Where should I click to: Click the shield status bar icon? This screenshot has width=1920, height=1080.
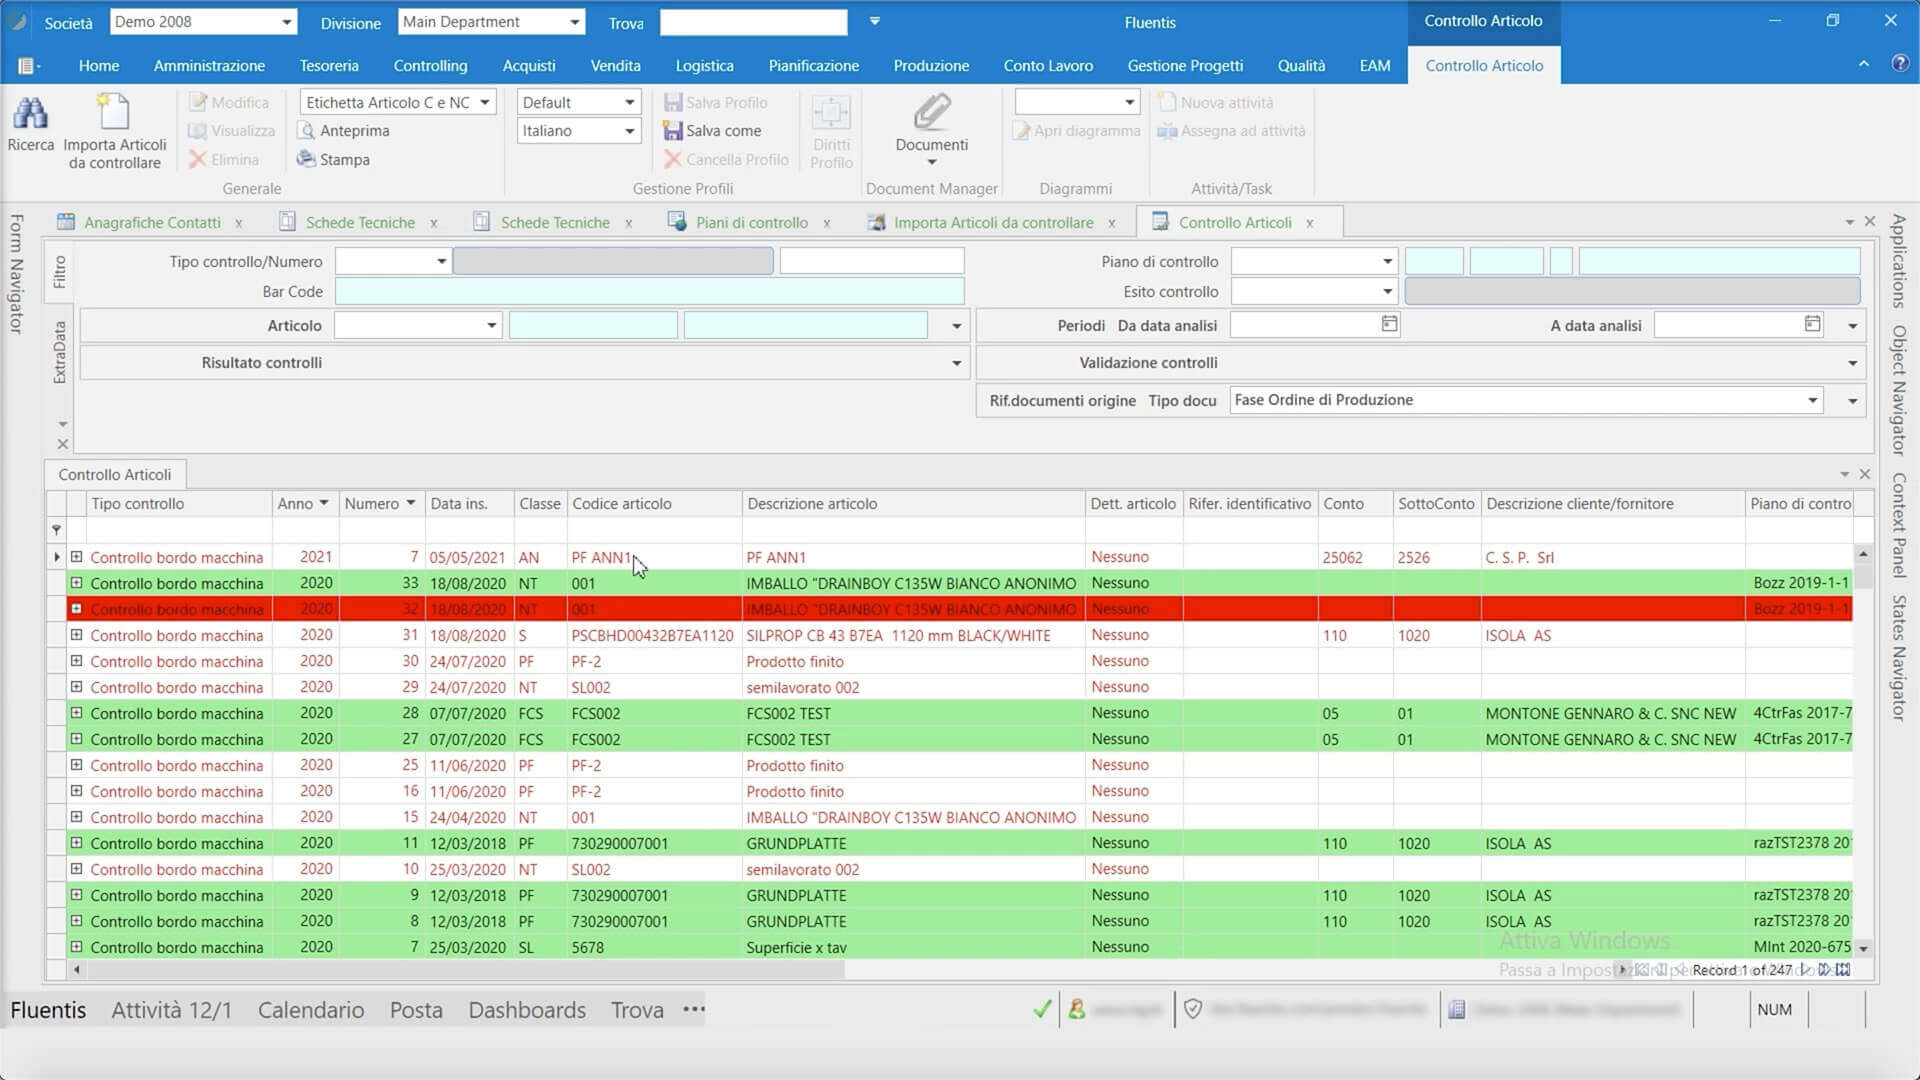1193,1009
